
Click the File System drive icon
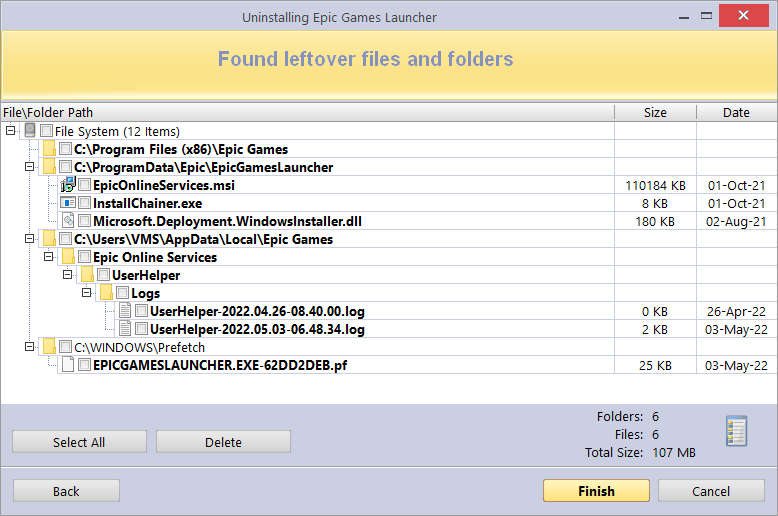click(30, 130)
